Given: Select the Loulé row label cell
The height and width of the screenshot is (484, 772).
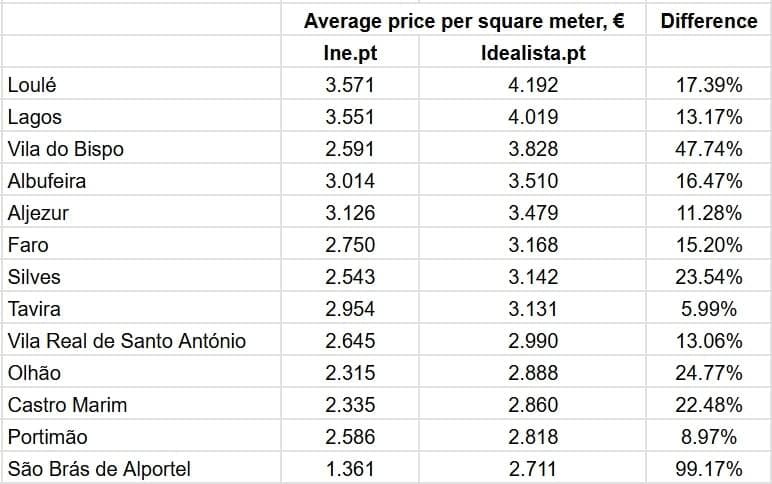Looking at the screenshot, I should pyautogui.click(x=31, y=85).
